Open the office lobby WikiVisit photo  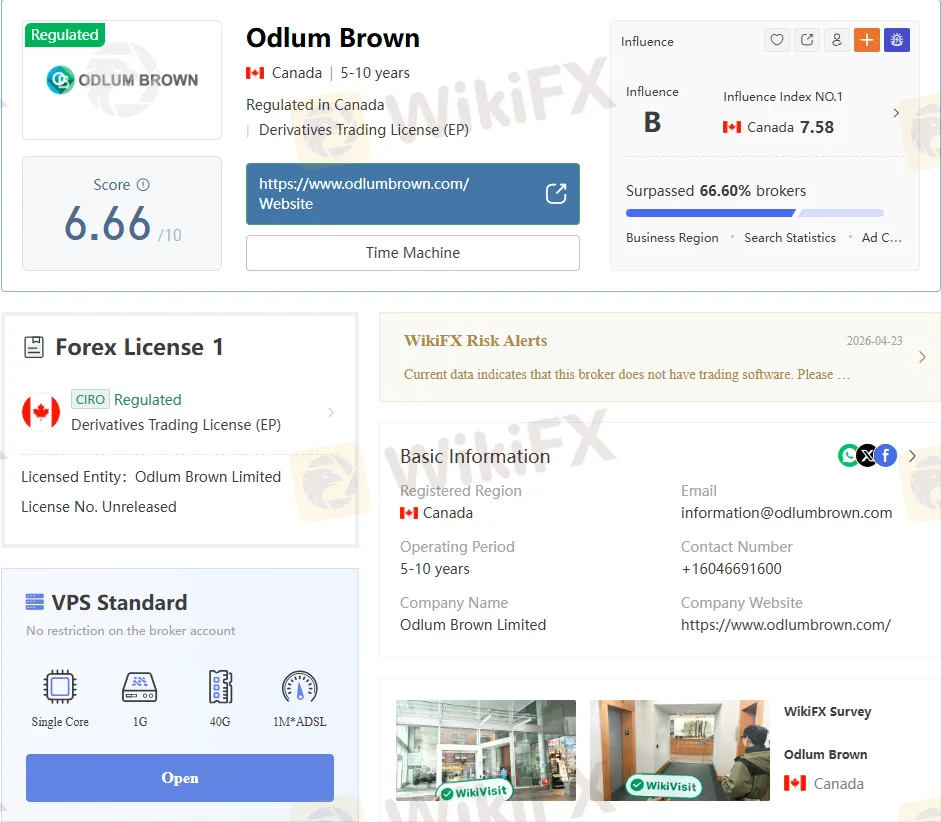679,750
